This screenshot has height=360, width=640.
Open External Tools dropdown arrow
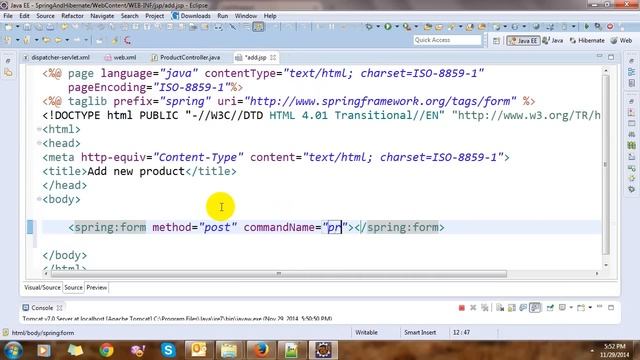tap(416, 27)
